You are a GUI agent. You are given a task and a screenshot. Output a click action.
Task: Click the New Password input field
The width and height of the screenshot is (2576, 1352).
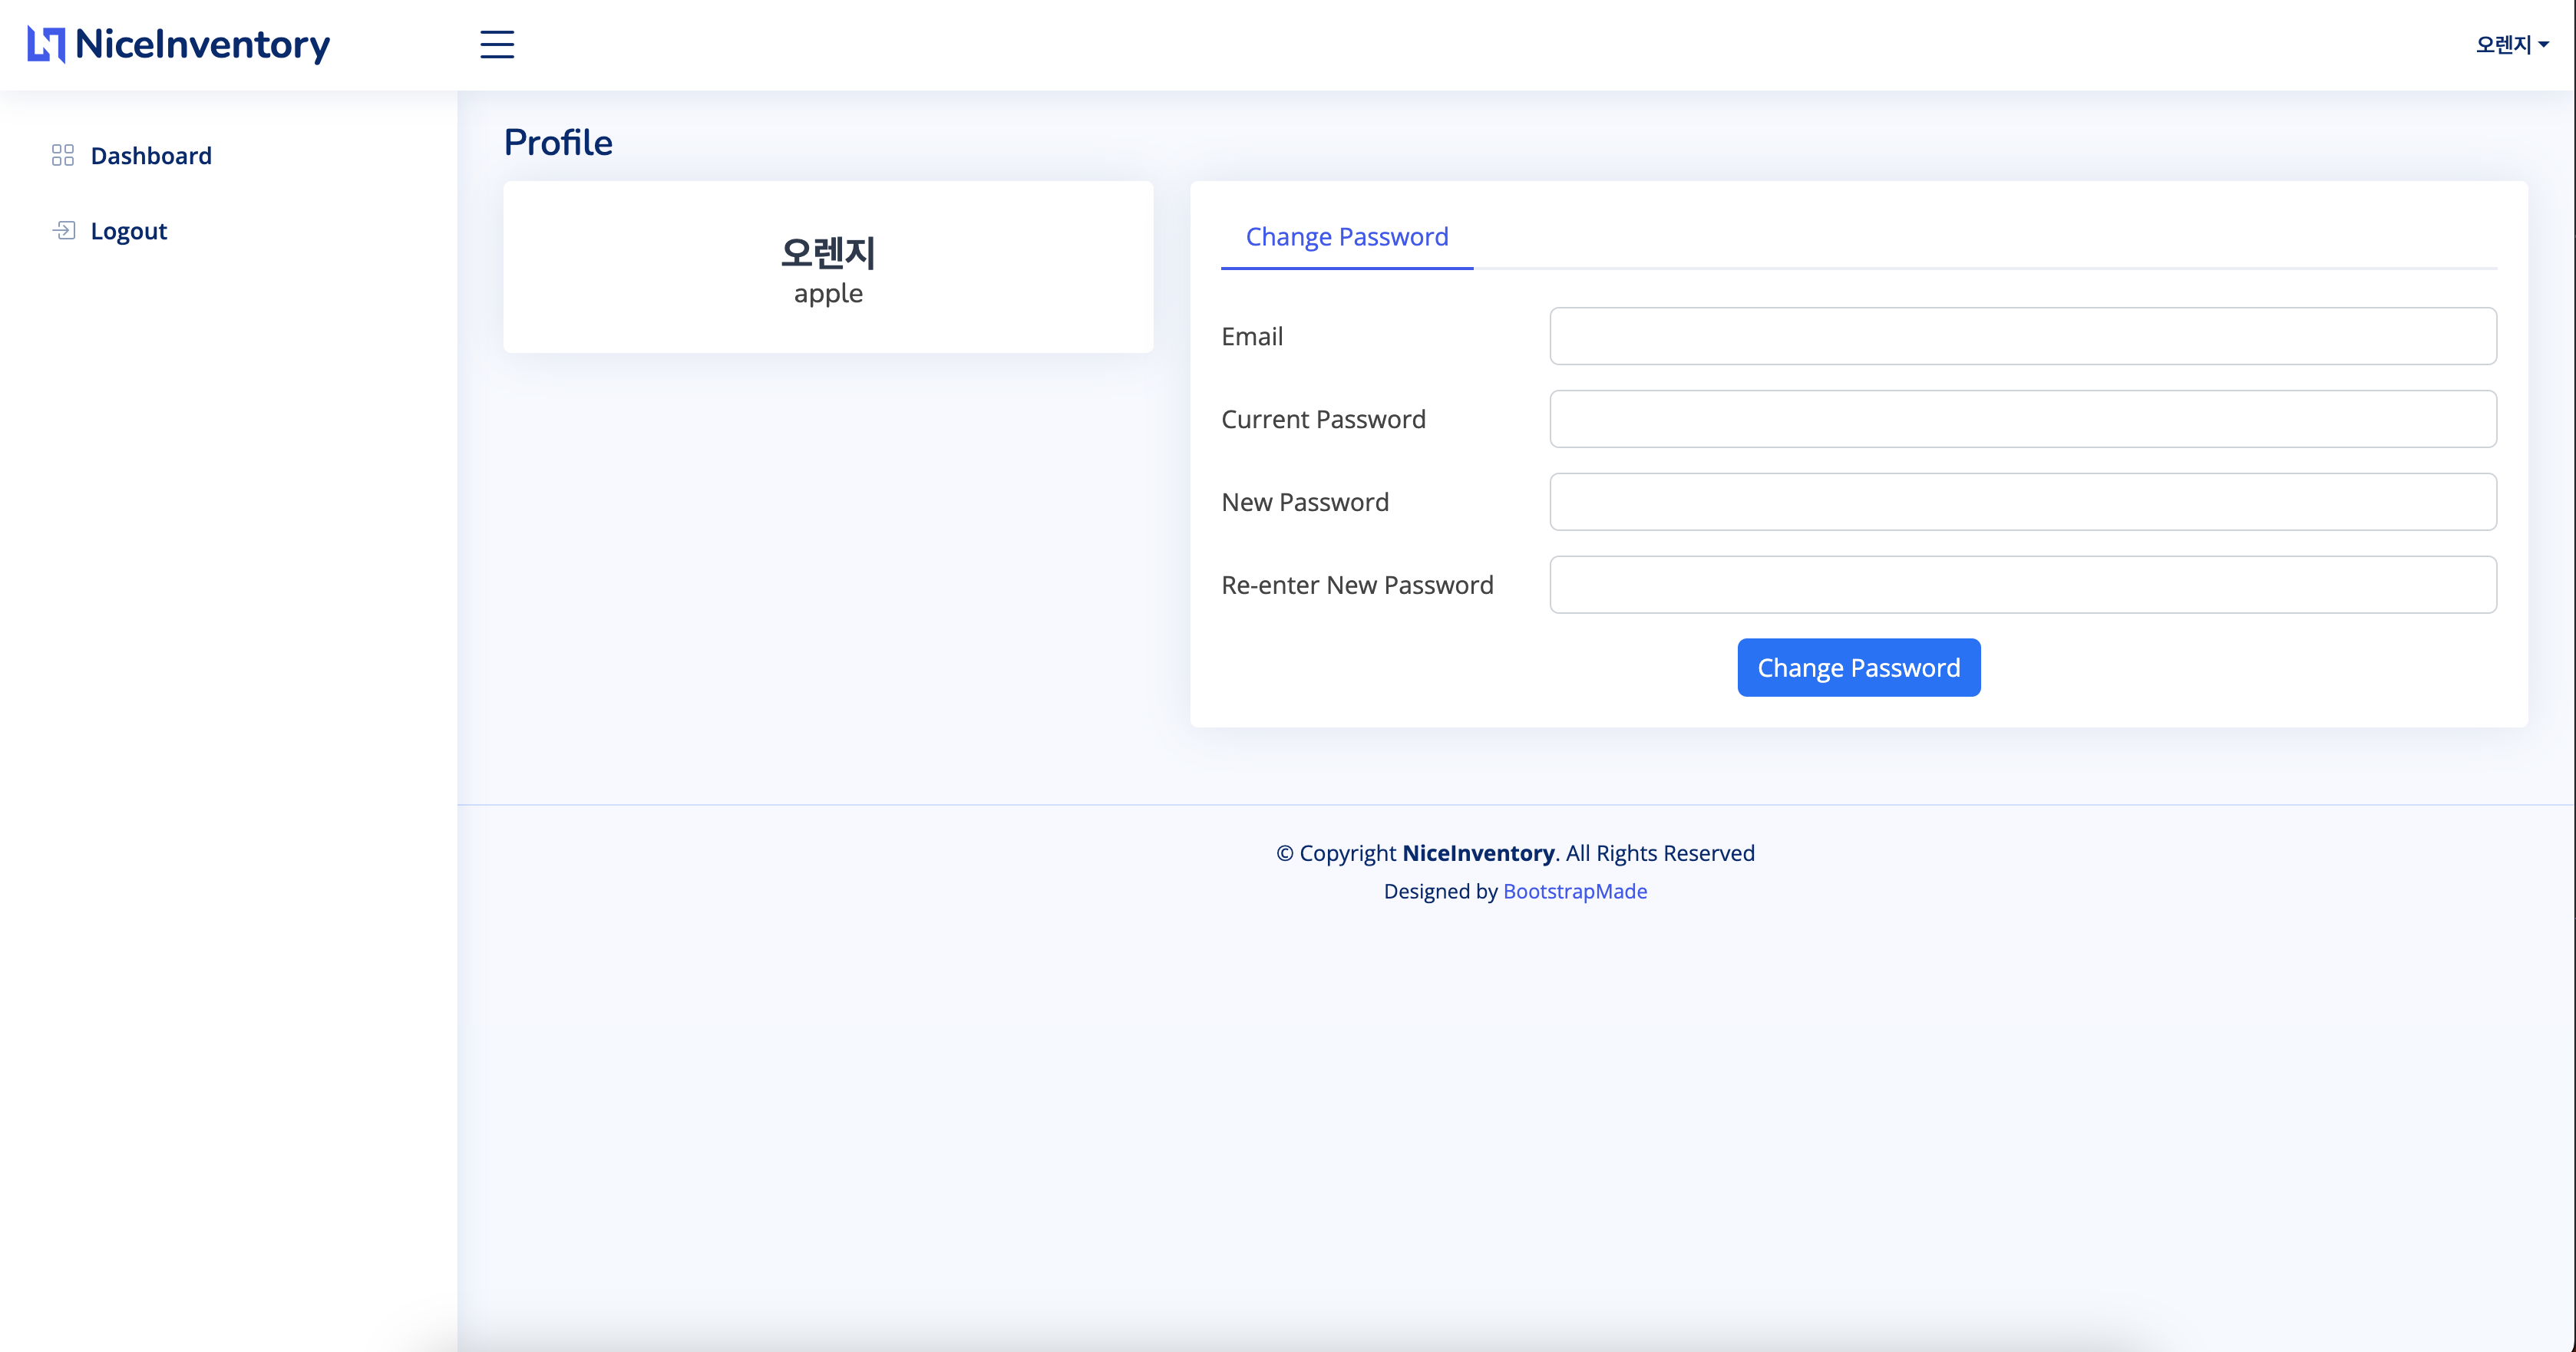(2022, 502)
